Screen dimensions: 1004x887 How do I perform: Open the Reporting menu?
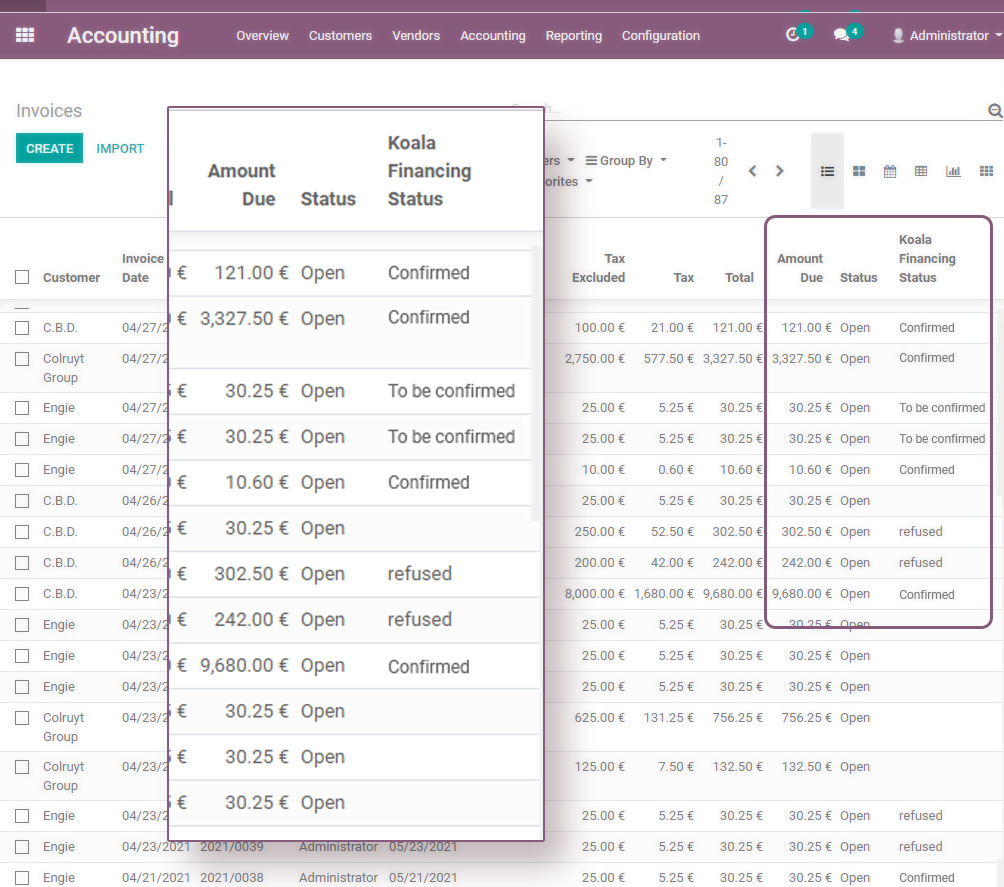(574, 36)
